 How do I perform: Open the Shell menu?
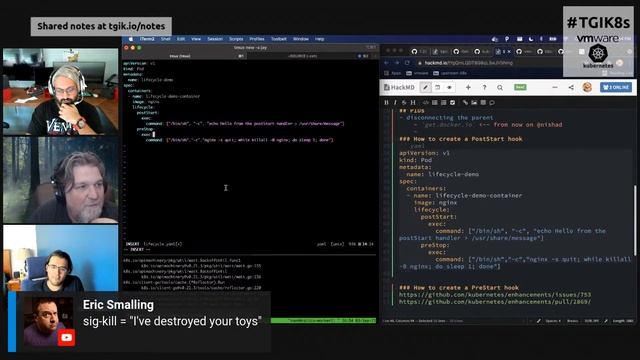click(165, 39)
